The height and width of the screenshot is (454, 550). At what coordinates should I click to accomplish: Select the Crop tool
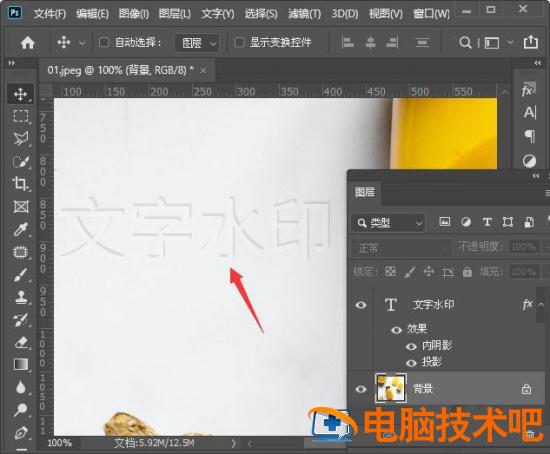[21, 184]
